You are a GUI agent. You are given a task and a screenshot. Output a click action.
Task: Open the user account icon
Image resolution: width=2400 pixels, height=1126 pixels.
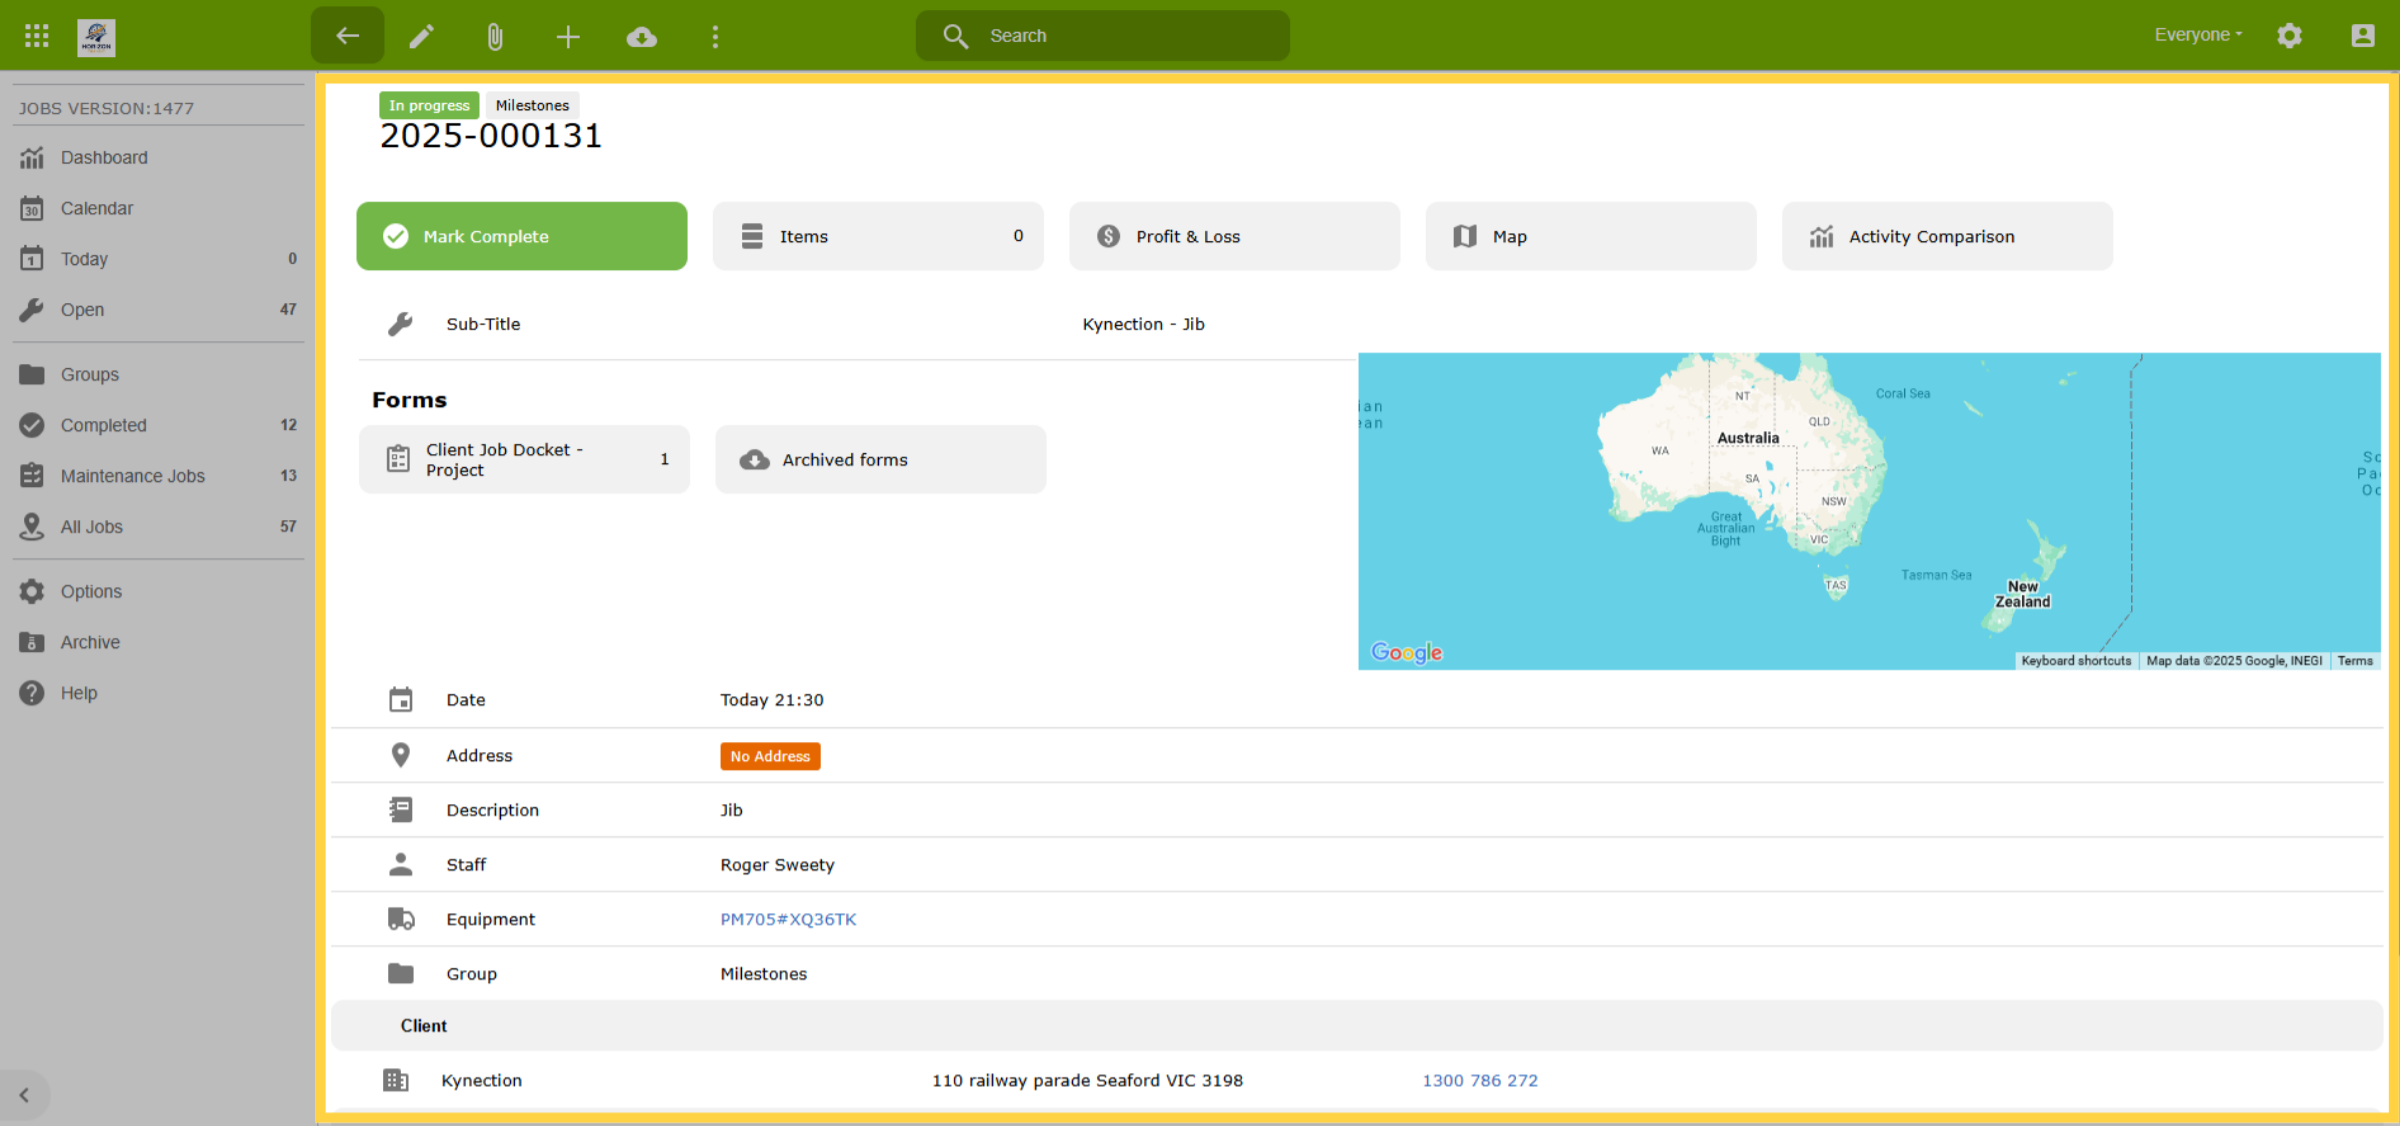click(x=2363, y=36)
